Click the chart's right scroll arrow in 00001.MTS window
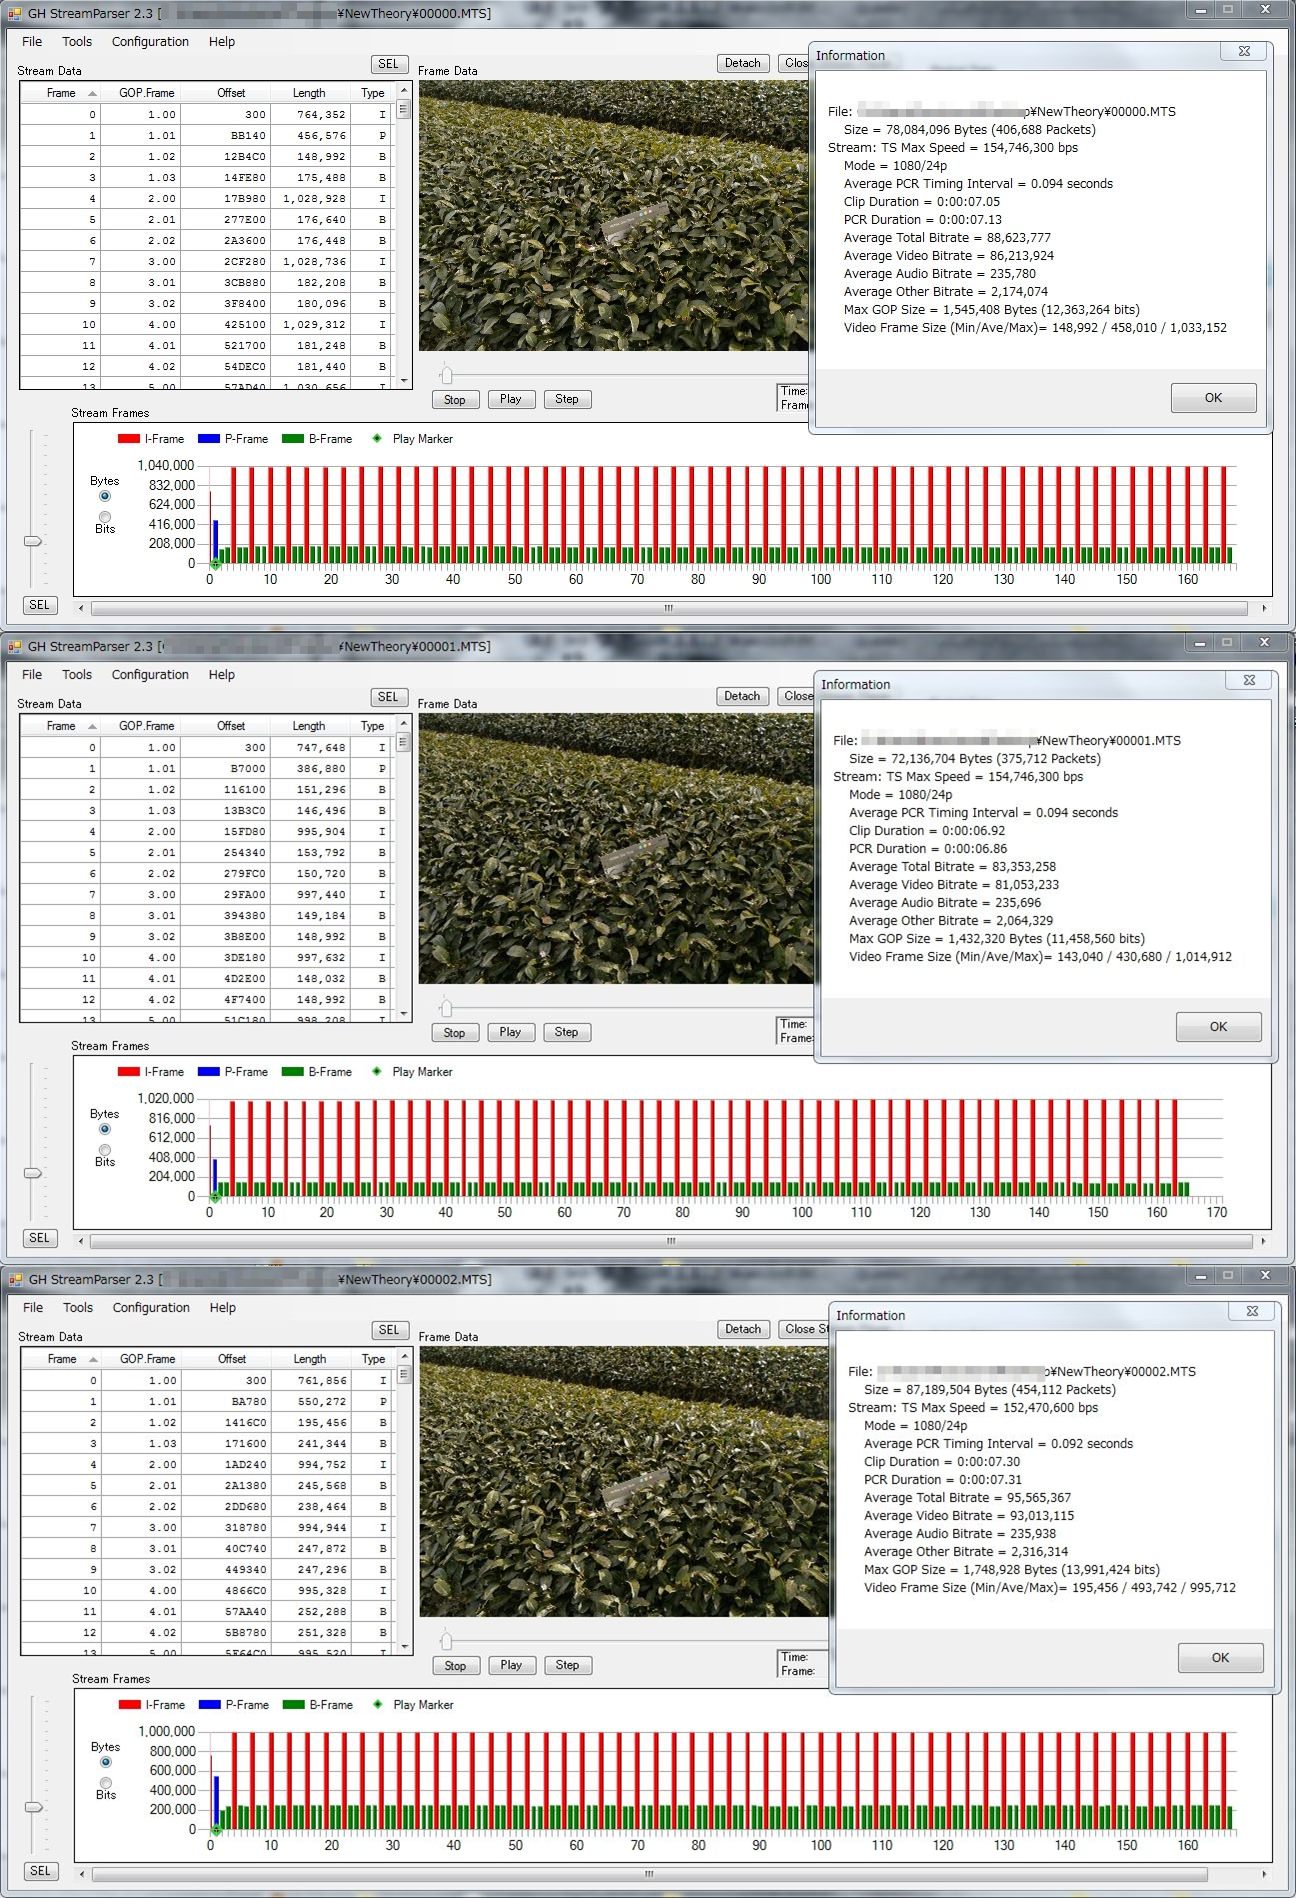This screenshot has width=1296, height=1898. (x=1263, y=1241)
